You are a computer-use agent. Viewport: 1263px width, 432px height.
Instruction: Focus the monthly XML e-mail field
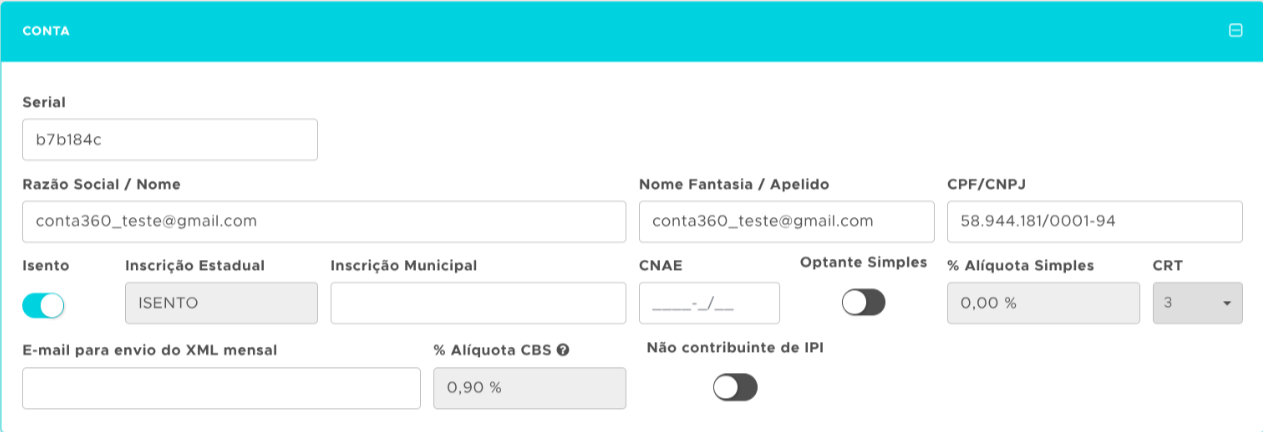coord(221,388)
